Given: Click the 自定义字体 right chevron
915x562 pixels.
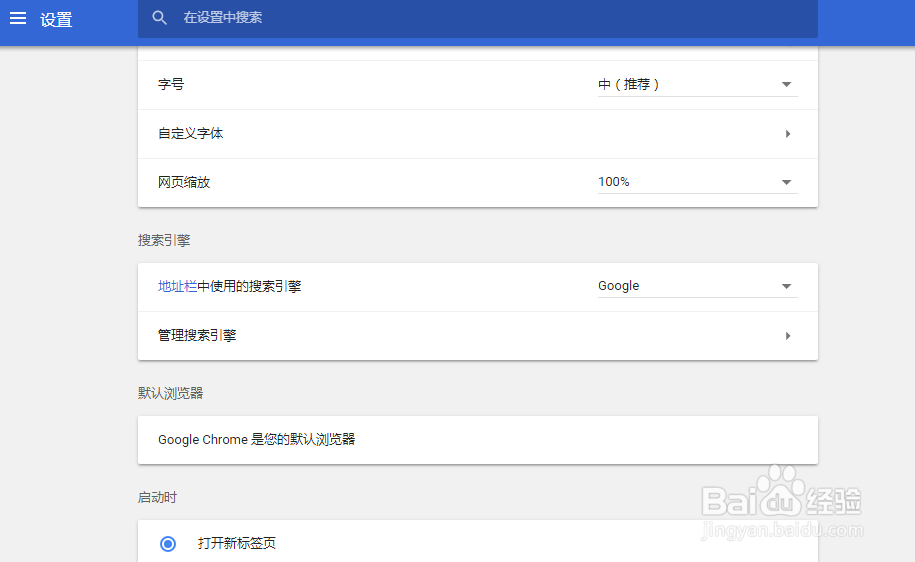Looking at the screenshot, I should point(788,134).
